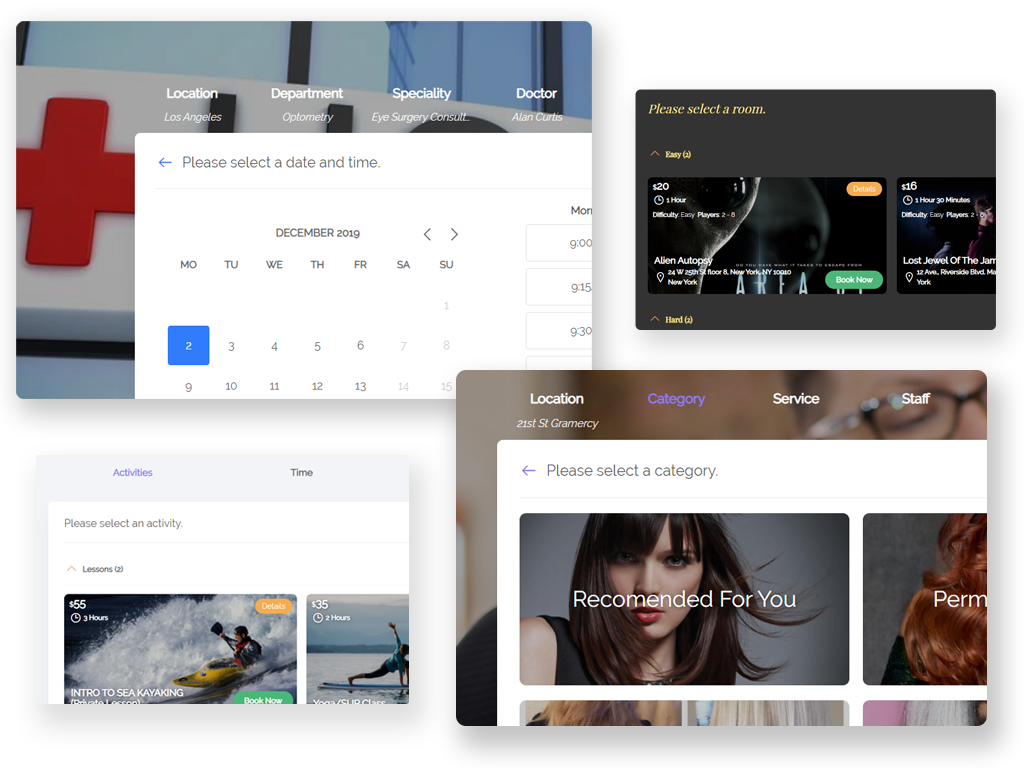Viewport: 1024px width, 768px height.
Task: Choose the 'Recomended For You' category card
Action: click(684, 599)
